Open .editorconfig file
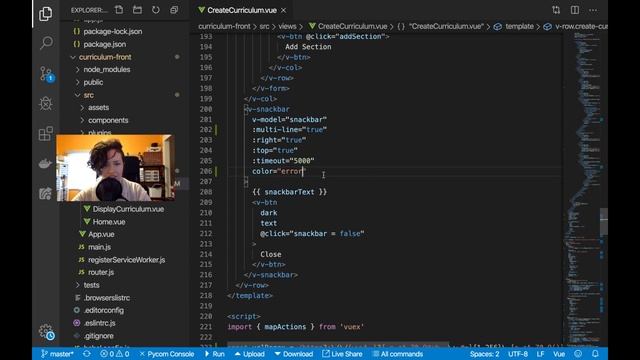Image resolution: width=640 pixels, height=360 pixels. [104, 310]
